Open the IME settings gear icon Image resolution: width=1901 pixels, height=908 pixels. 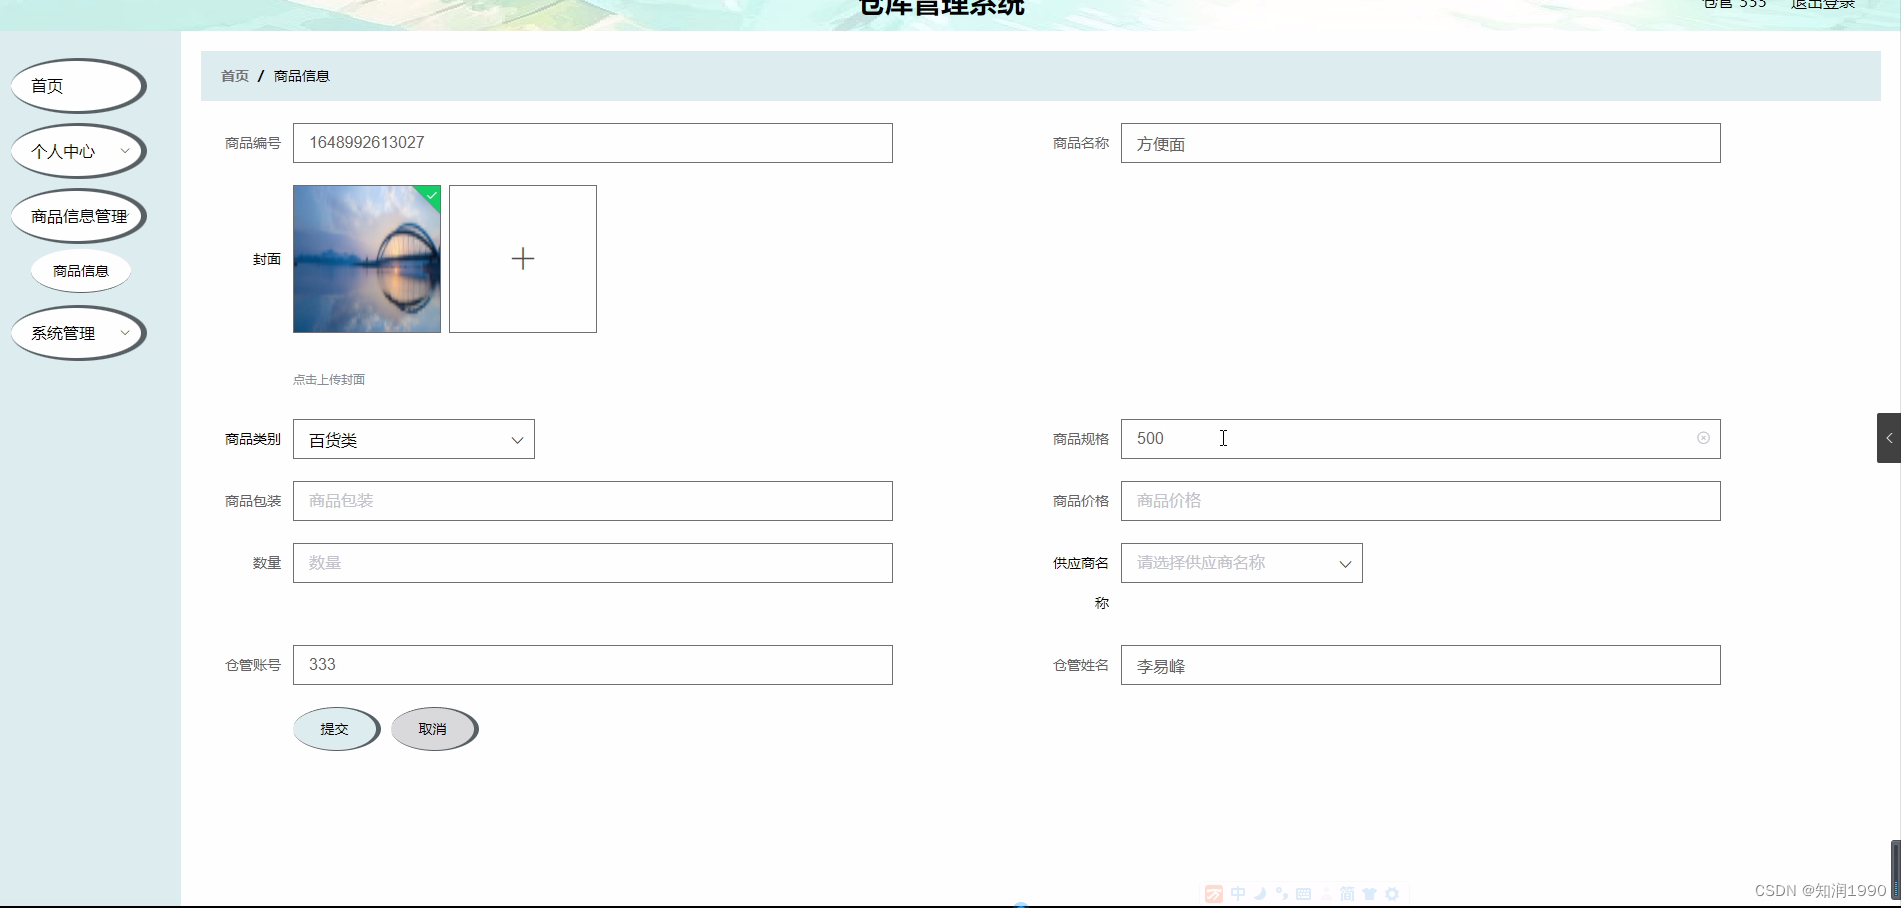point(1392,894)
